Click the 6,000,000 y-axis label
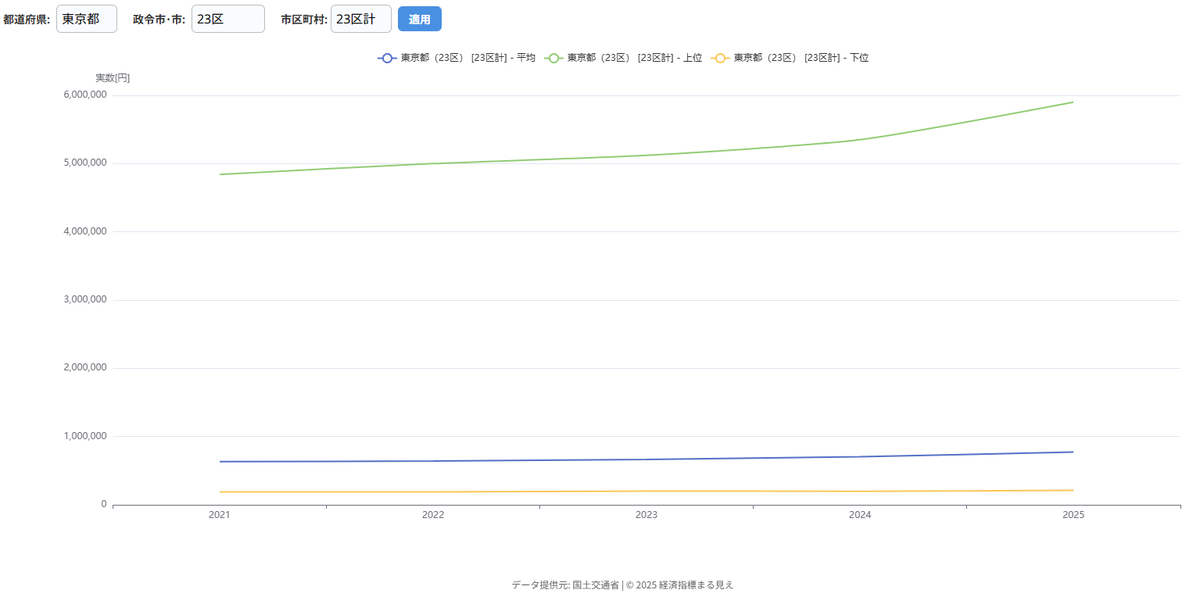Viewport: 1200px width, 597px height. pos(84,95)
